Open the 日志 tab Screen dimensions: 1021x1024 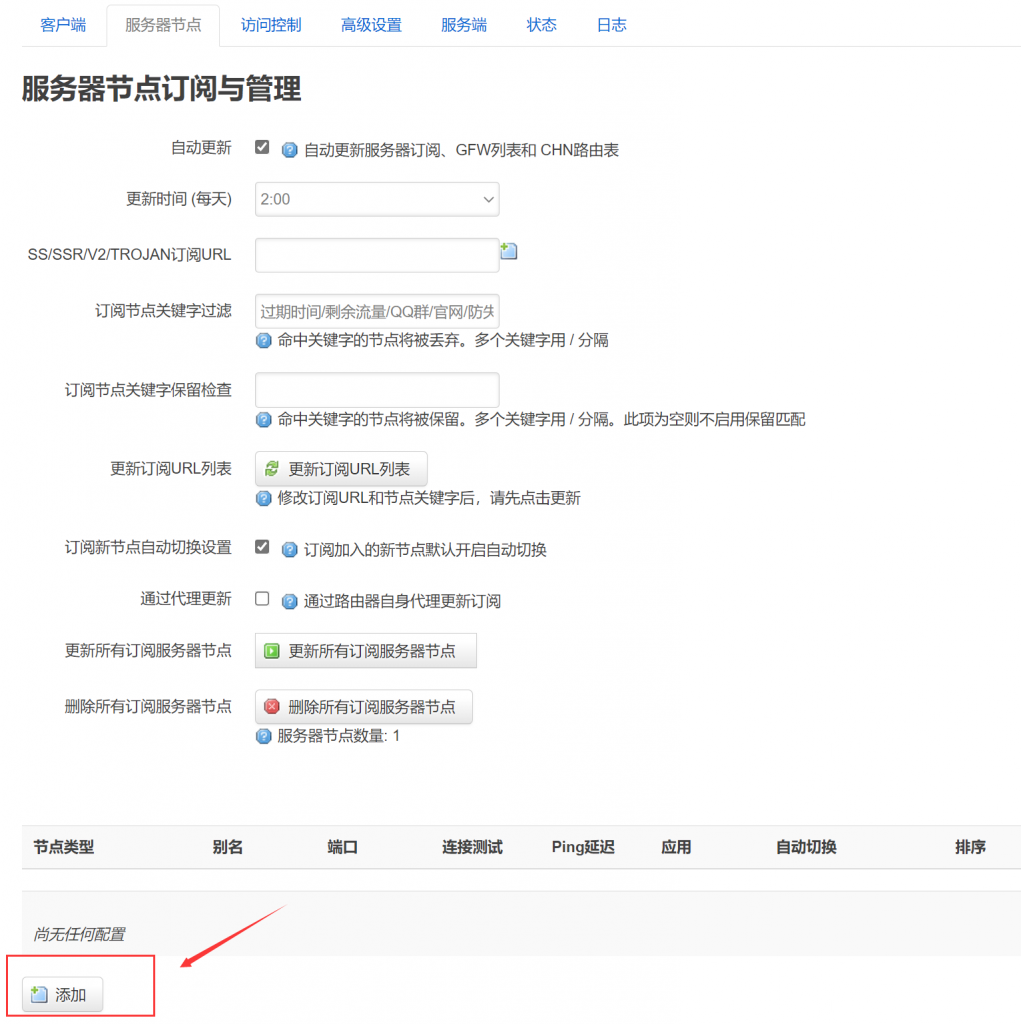(x=611, y=25)
